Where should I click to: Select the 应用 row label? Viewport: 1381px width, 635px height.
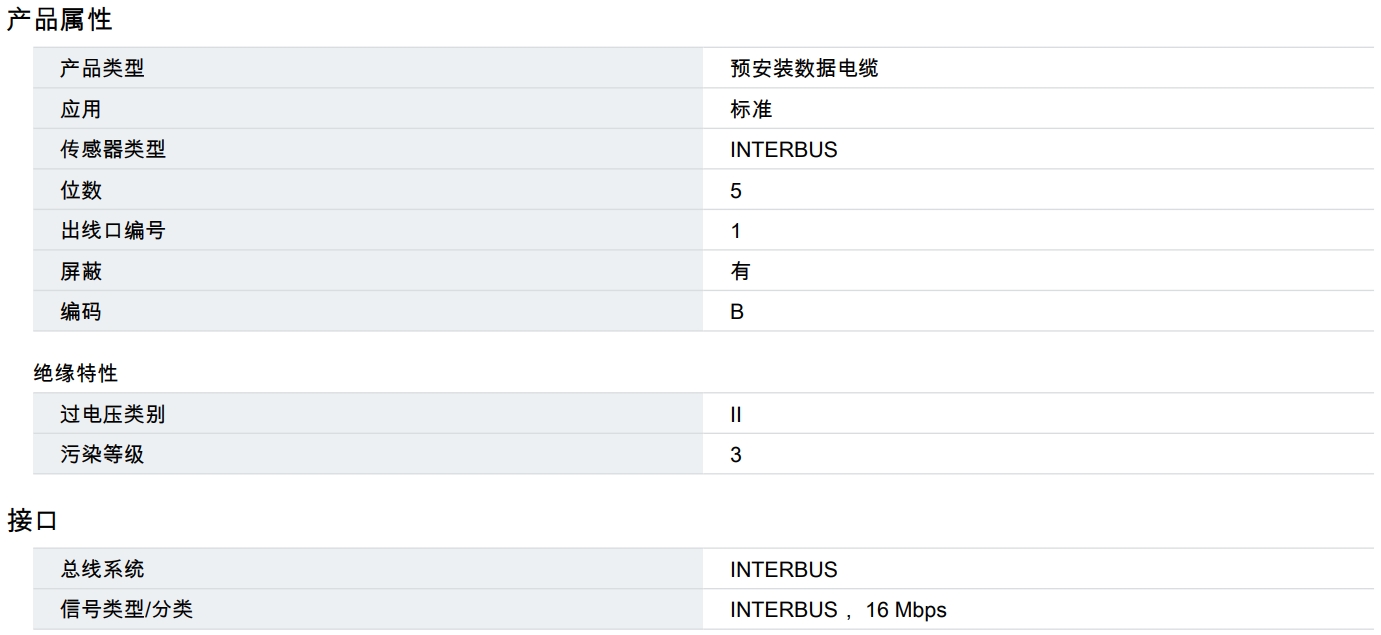81,109
